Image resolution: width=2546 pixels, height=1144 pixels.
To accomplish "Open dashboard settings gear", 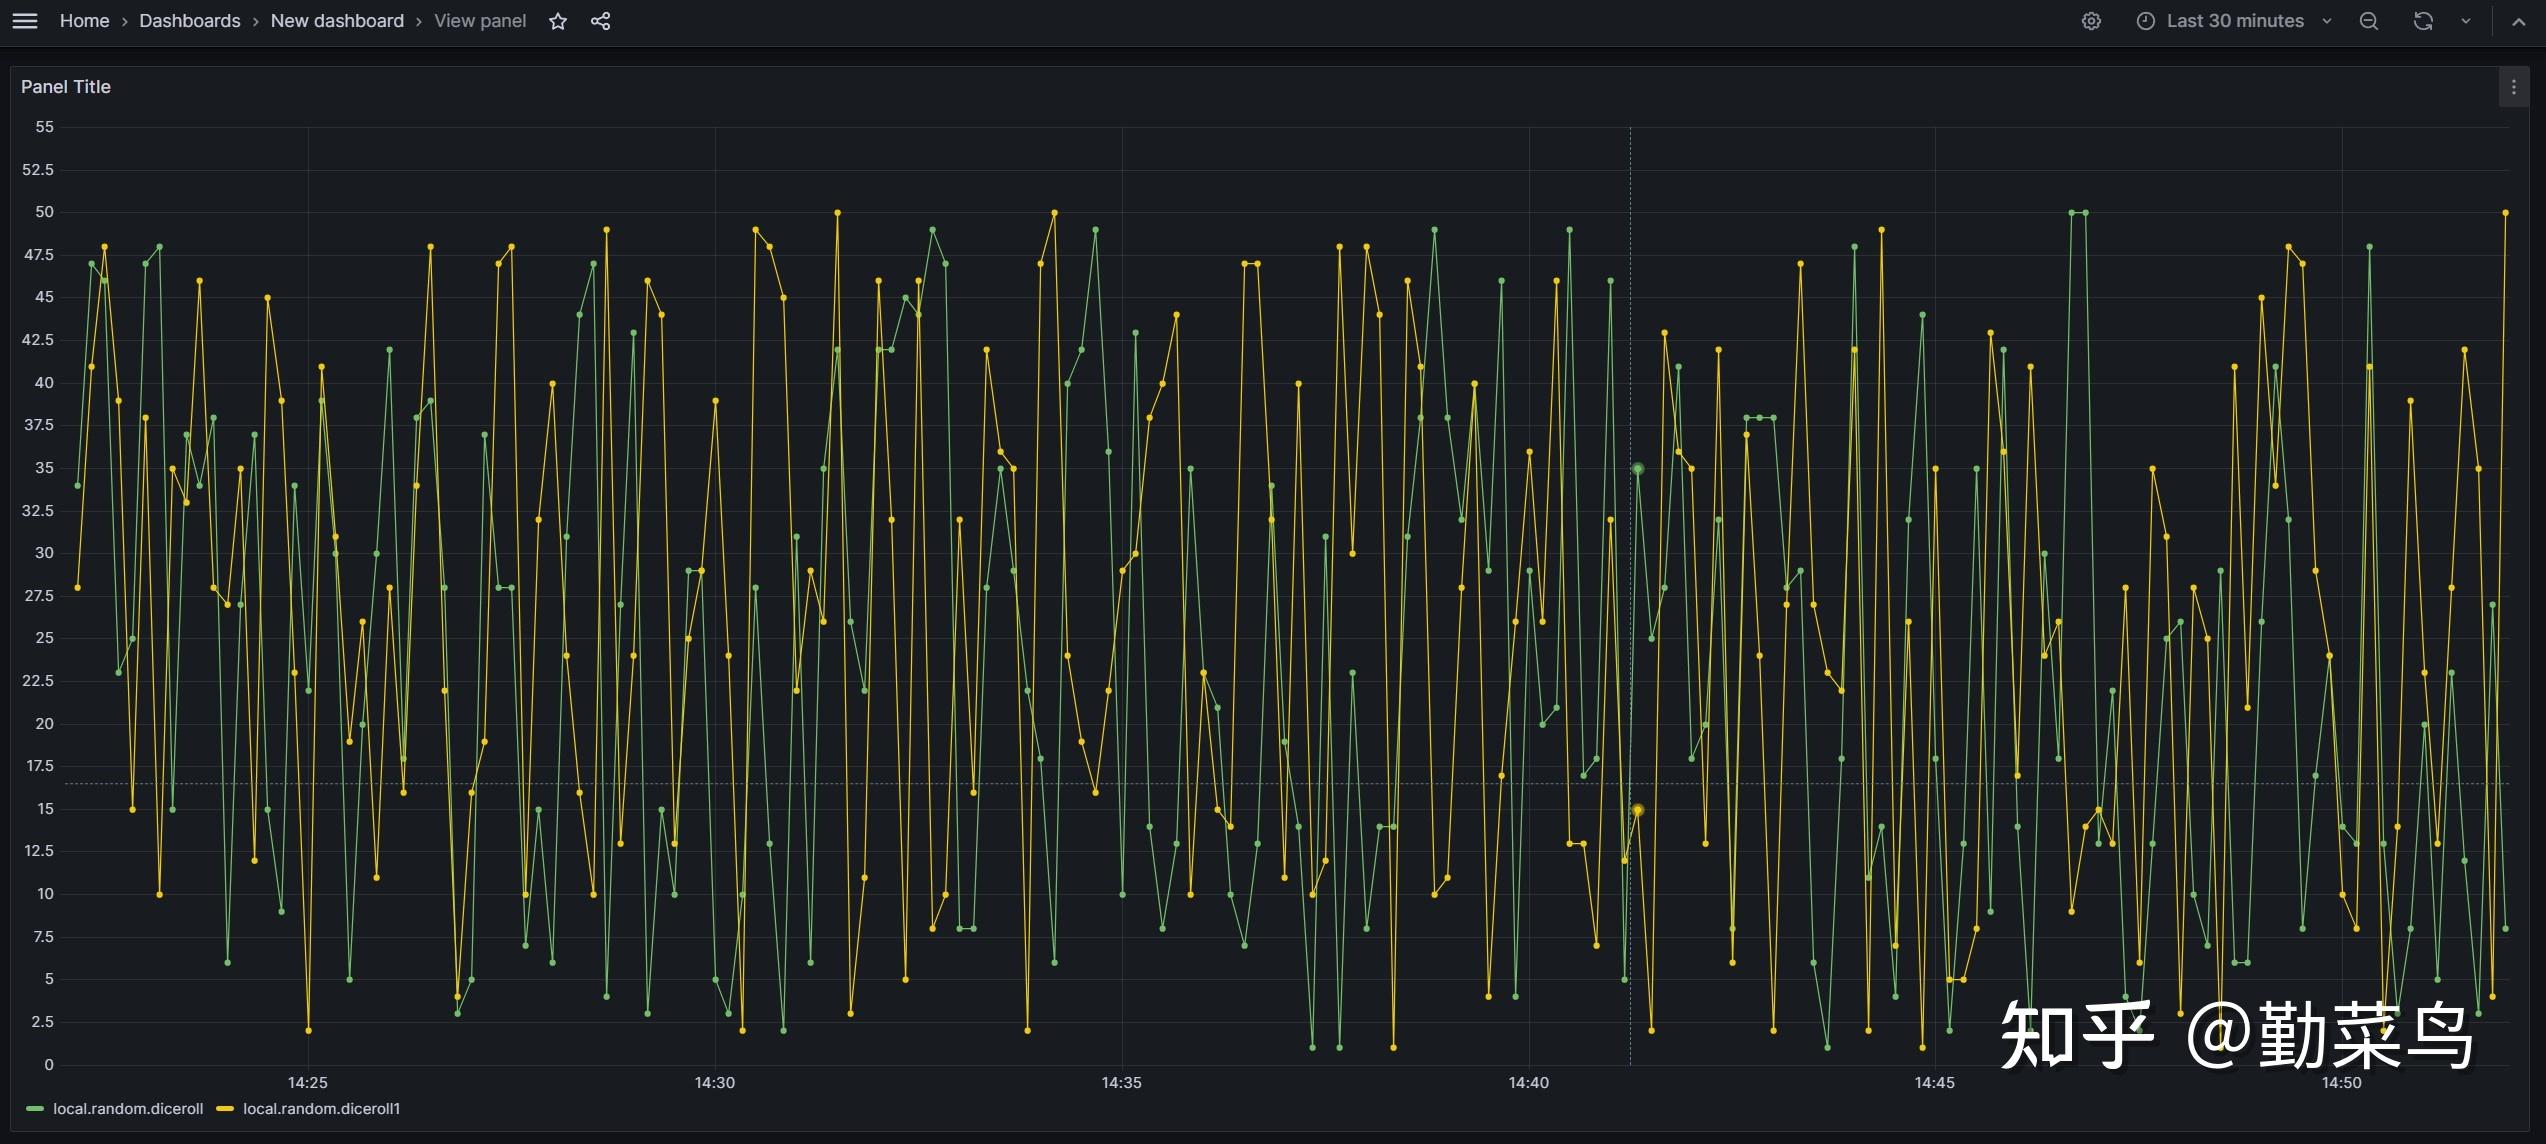I will 2091,21.
